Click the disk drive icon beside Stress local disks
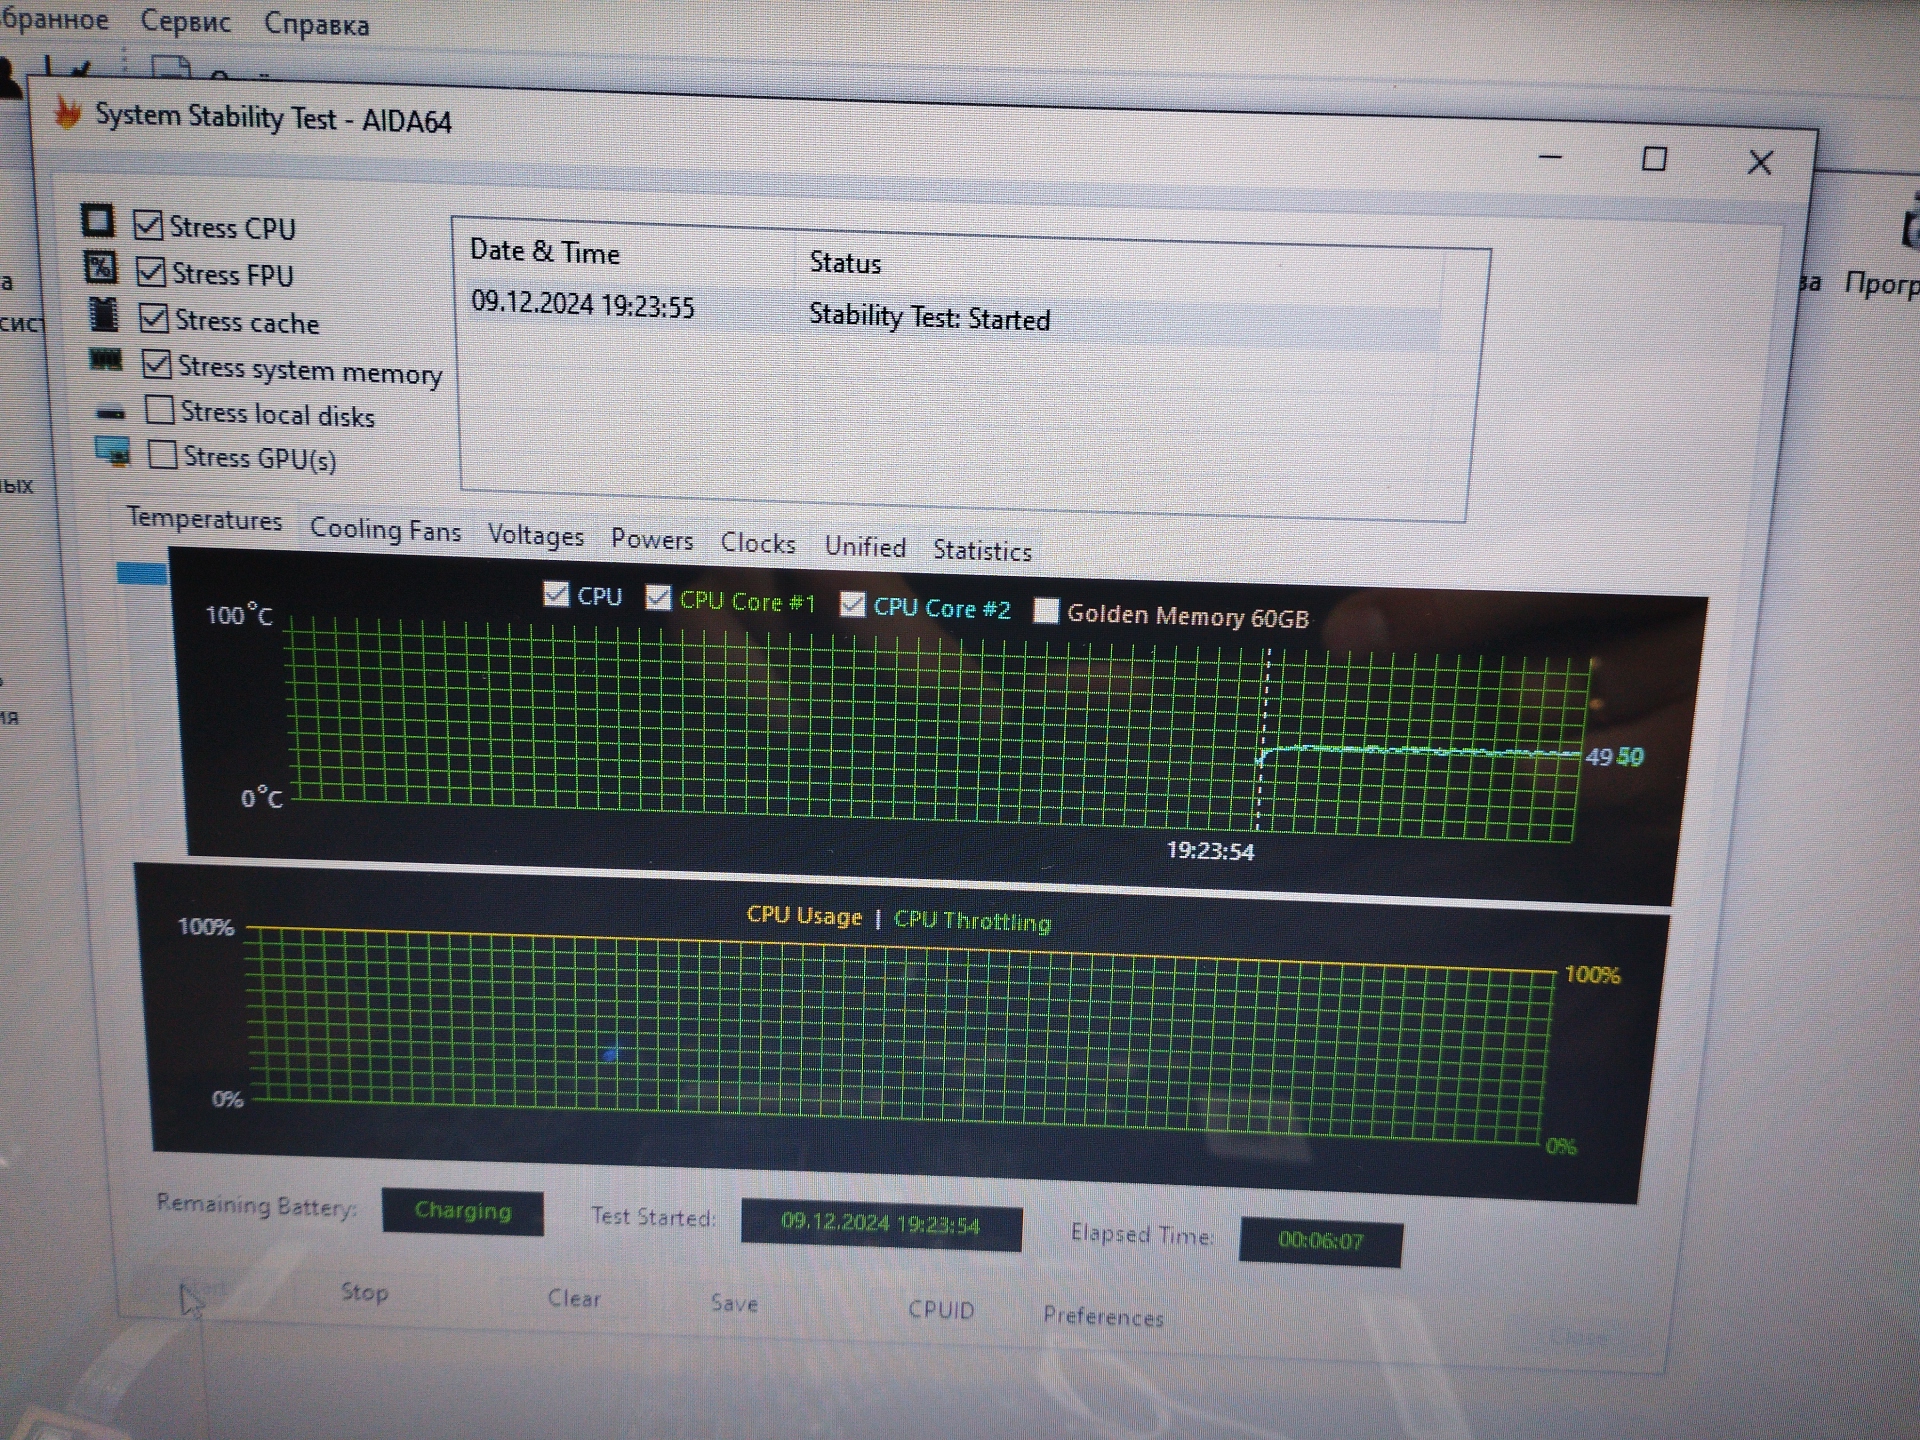Image resolution: width=1920 pixels, height=1440 pixels. pos(110,411)
